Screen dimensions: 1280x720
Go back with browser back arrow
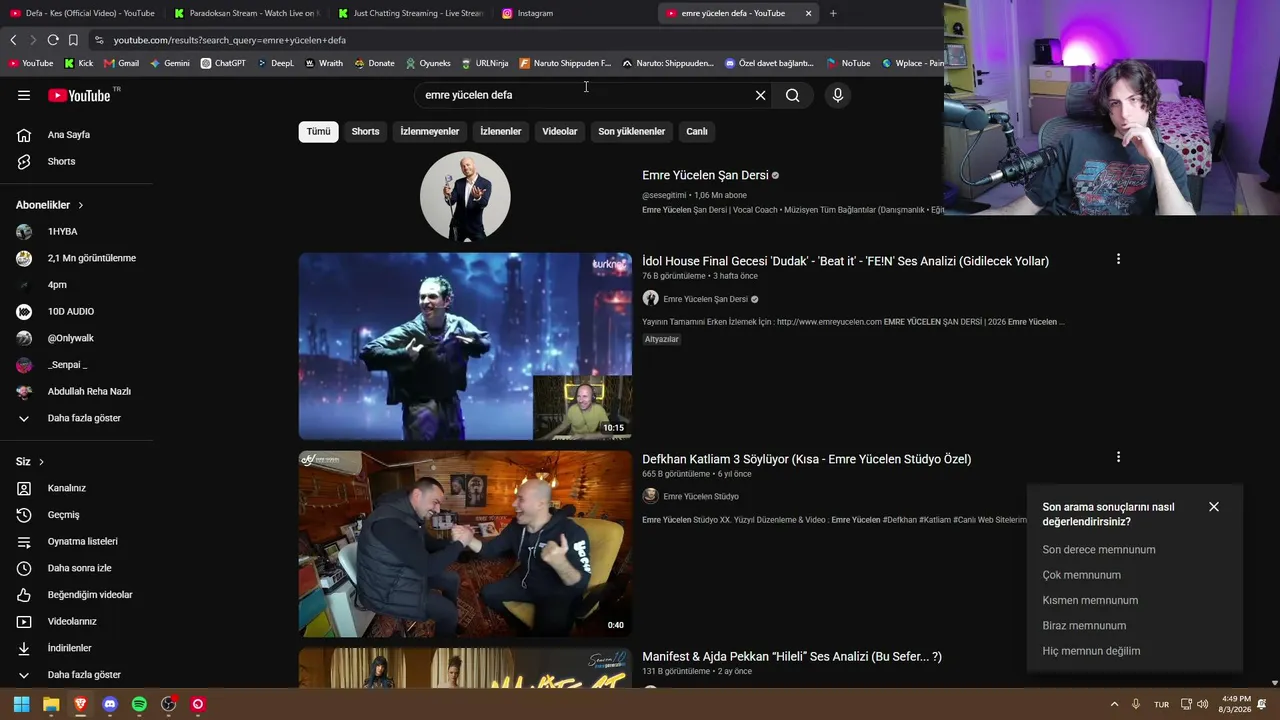coord(13,40)
